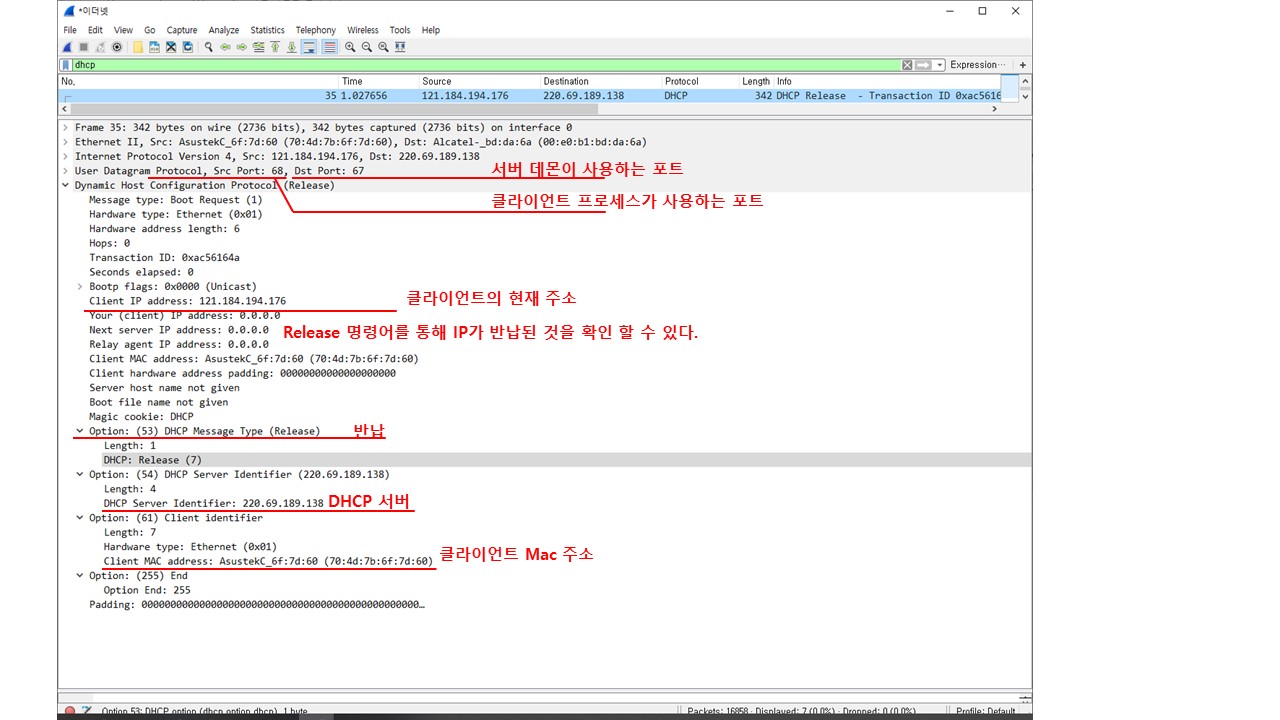Go to next packet arrow
The image size is (1280, 720).
click(x=242, y=47)
